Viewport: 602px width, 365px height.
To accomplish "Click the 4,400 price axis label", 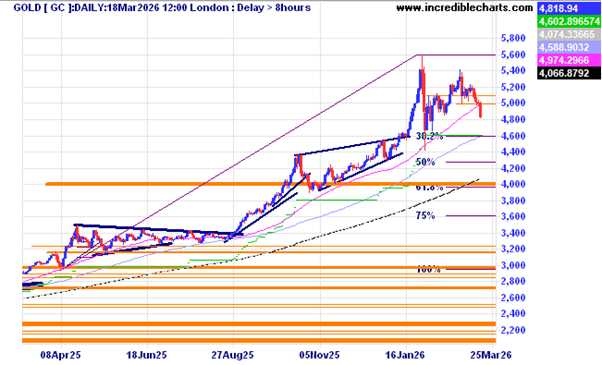I will point(513,152).
